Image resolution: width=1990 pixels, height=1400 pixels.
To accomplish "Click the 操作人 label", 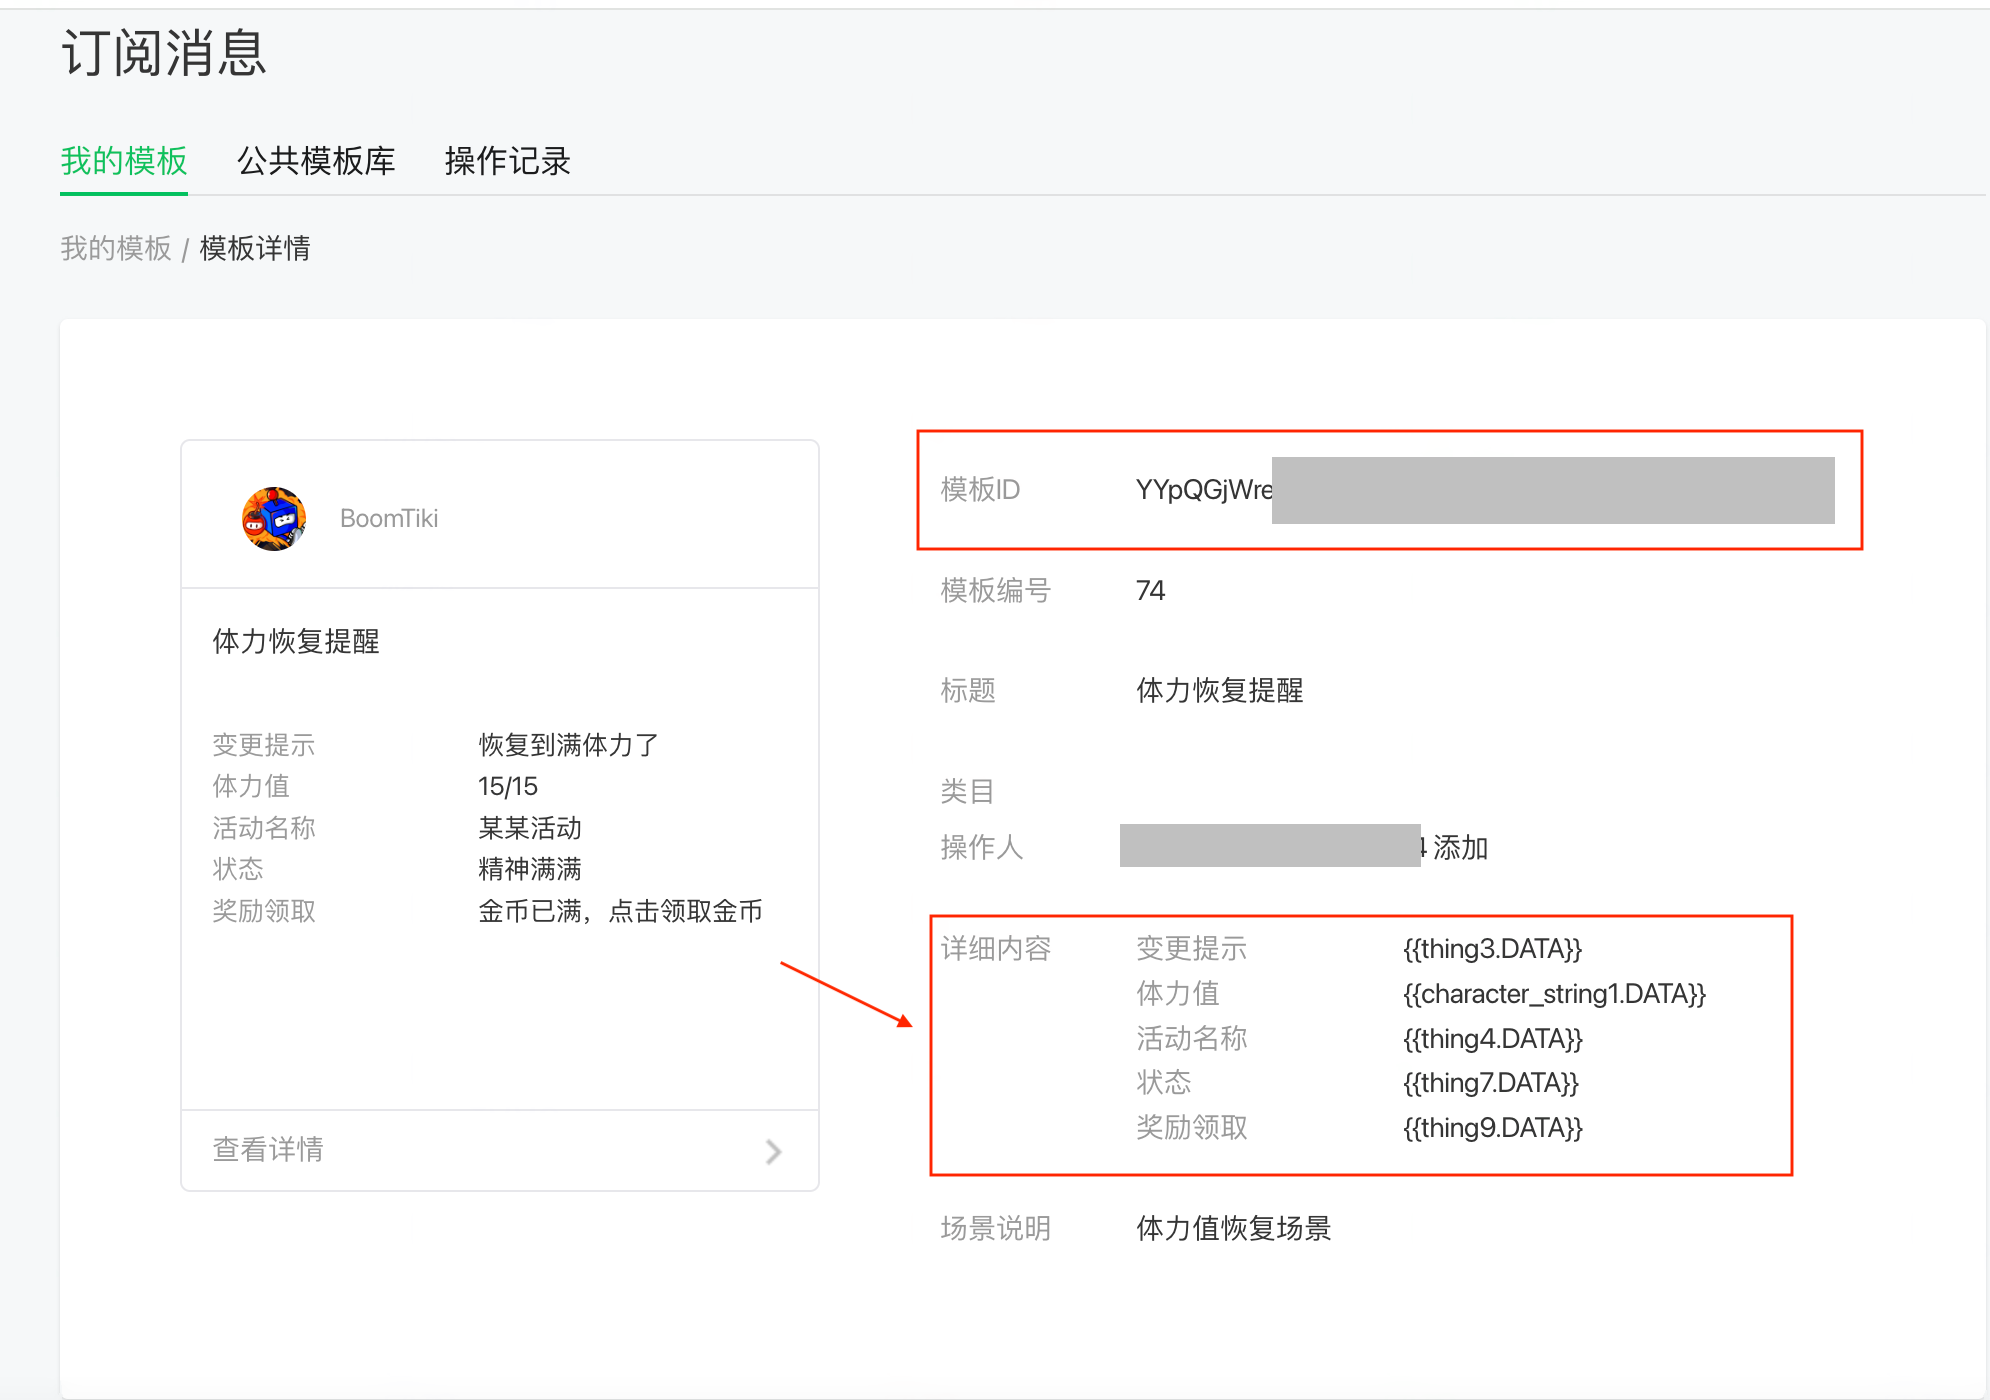I will [982, 847].
